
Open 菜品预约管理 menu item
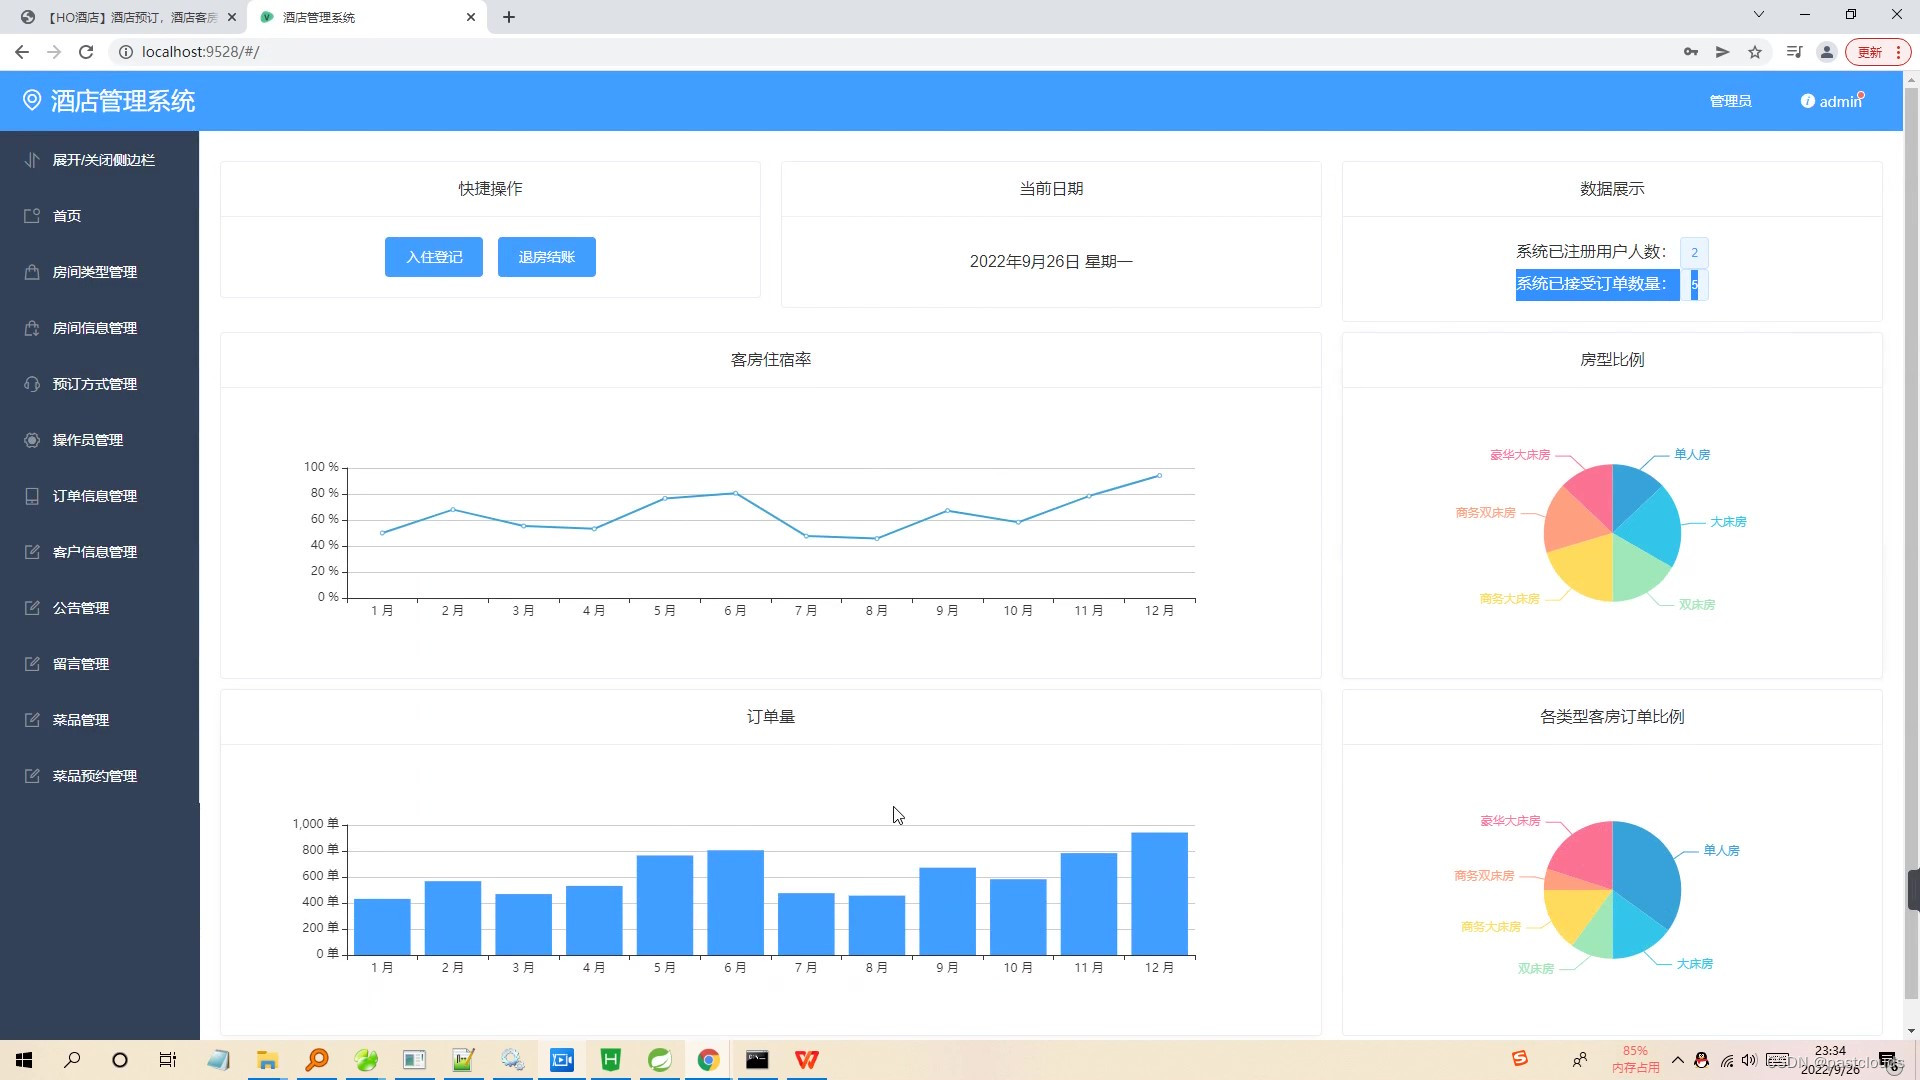coord(94,776)
